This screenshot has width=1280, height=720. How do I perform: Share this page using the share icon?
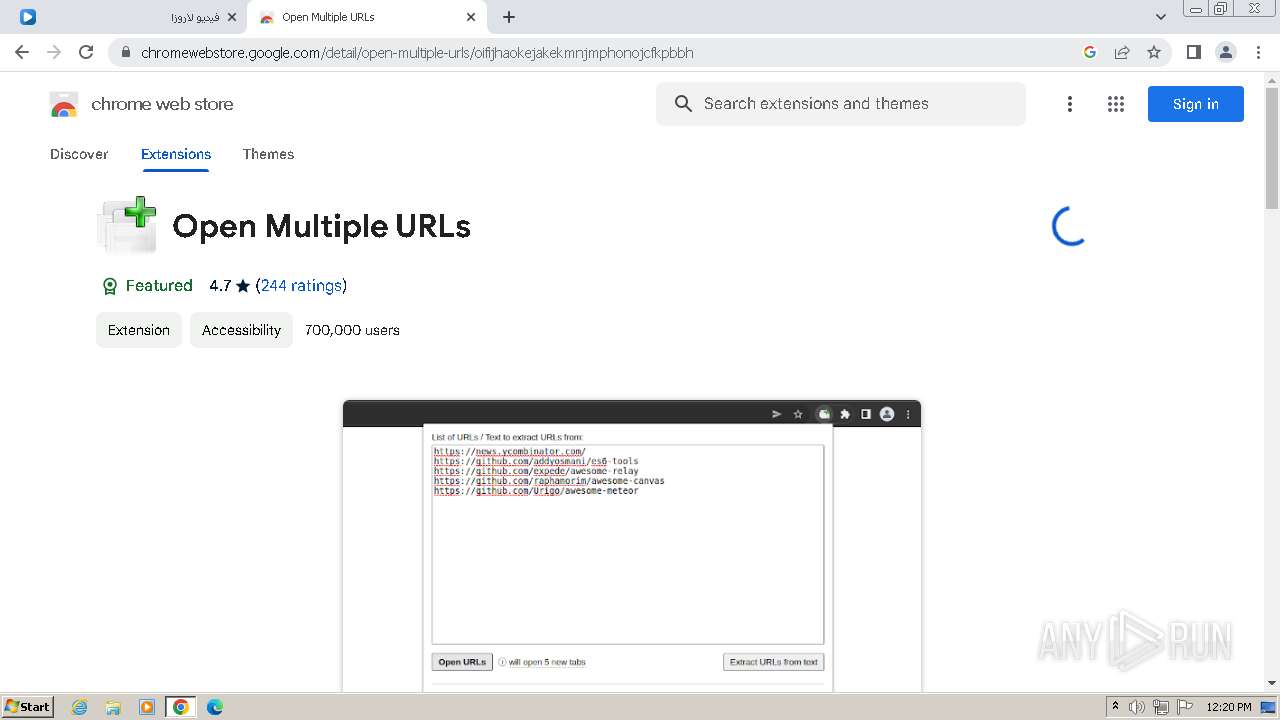coord(1122,52)
